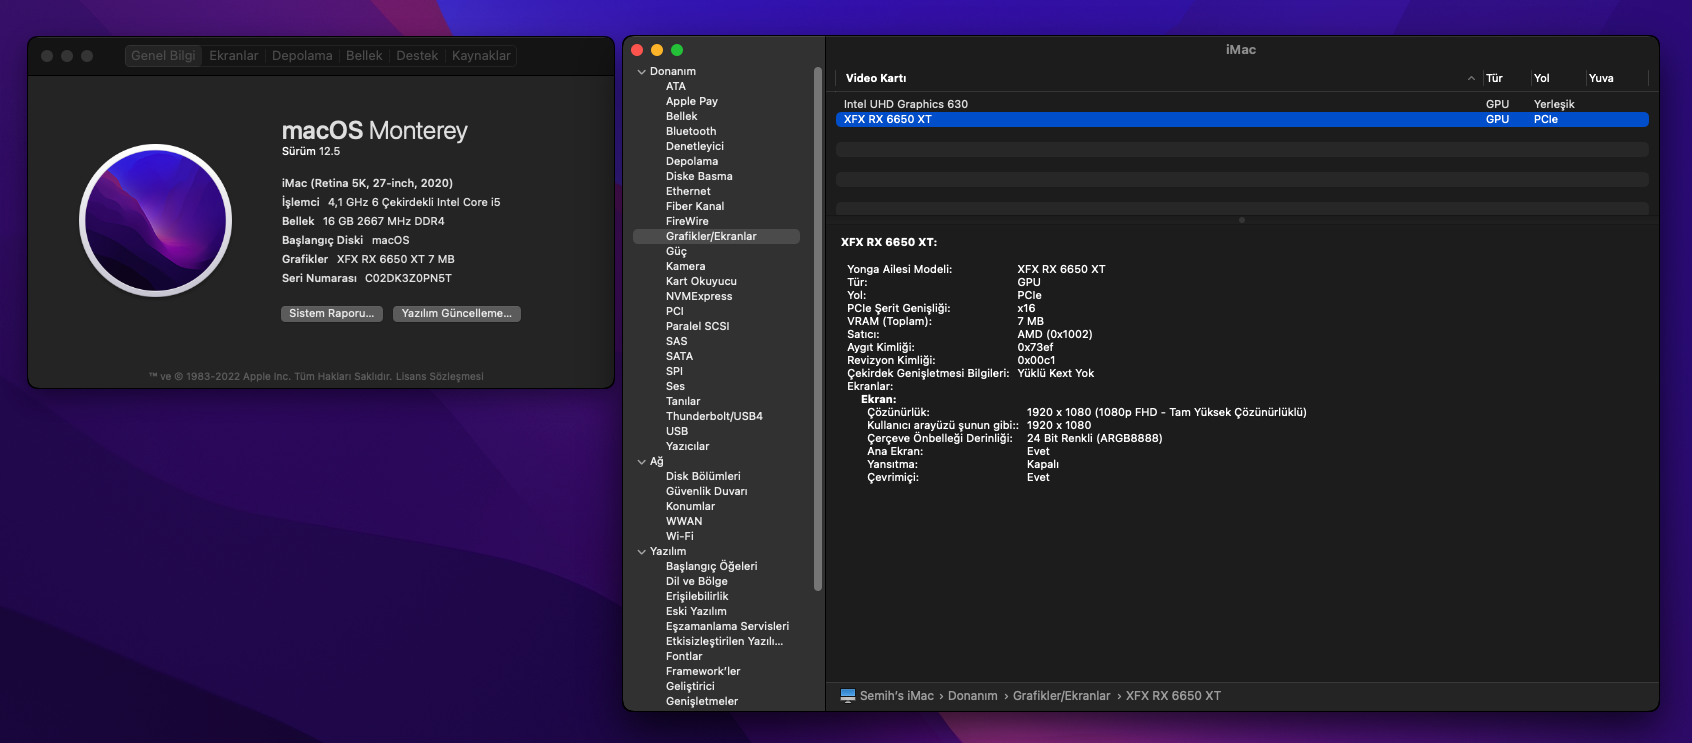The height and width of the screenshot is (743, 1692).
Task: Click the sort arrow in Video Kartı header
Action: pos(1471,78)
